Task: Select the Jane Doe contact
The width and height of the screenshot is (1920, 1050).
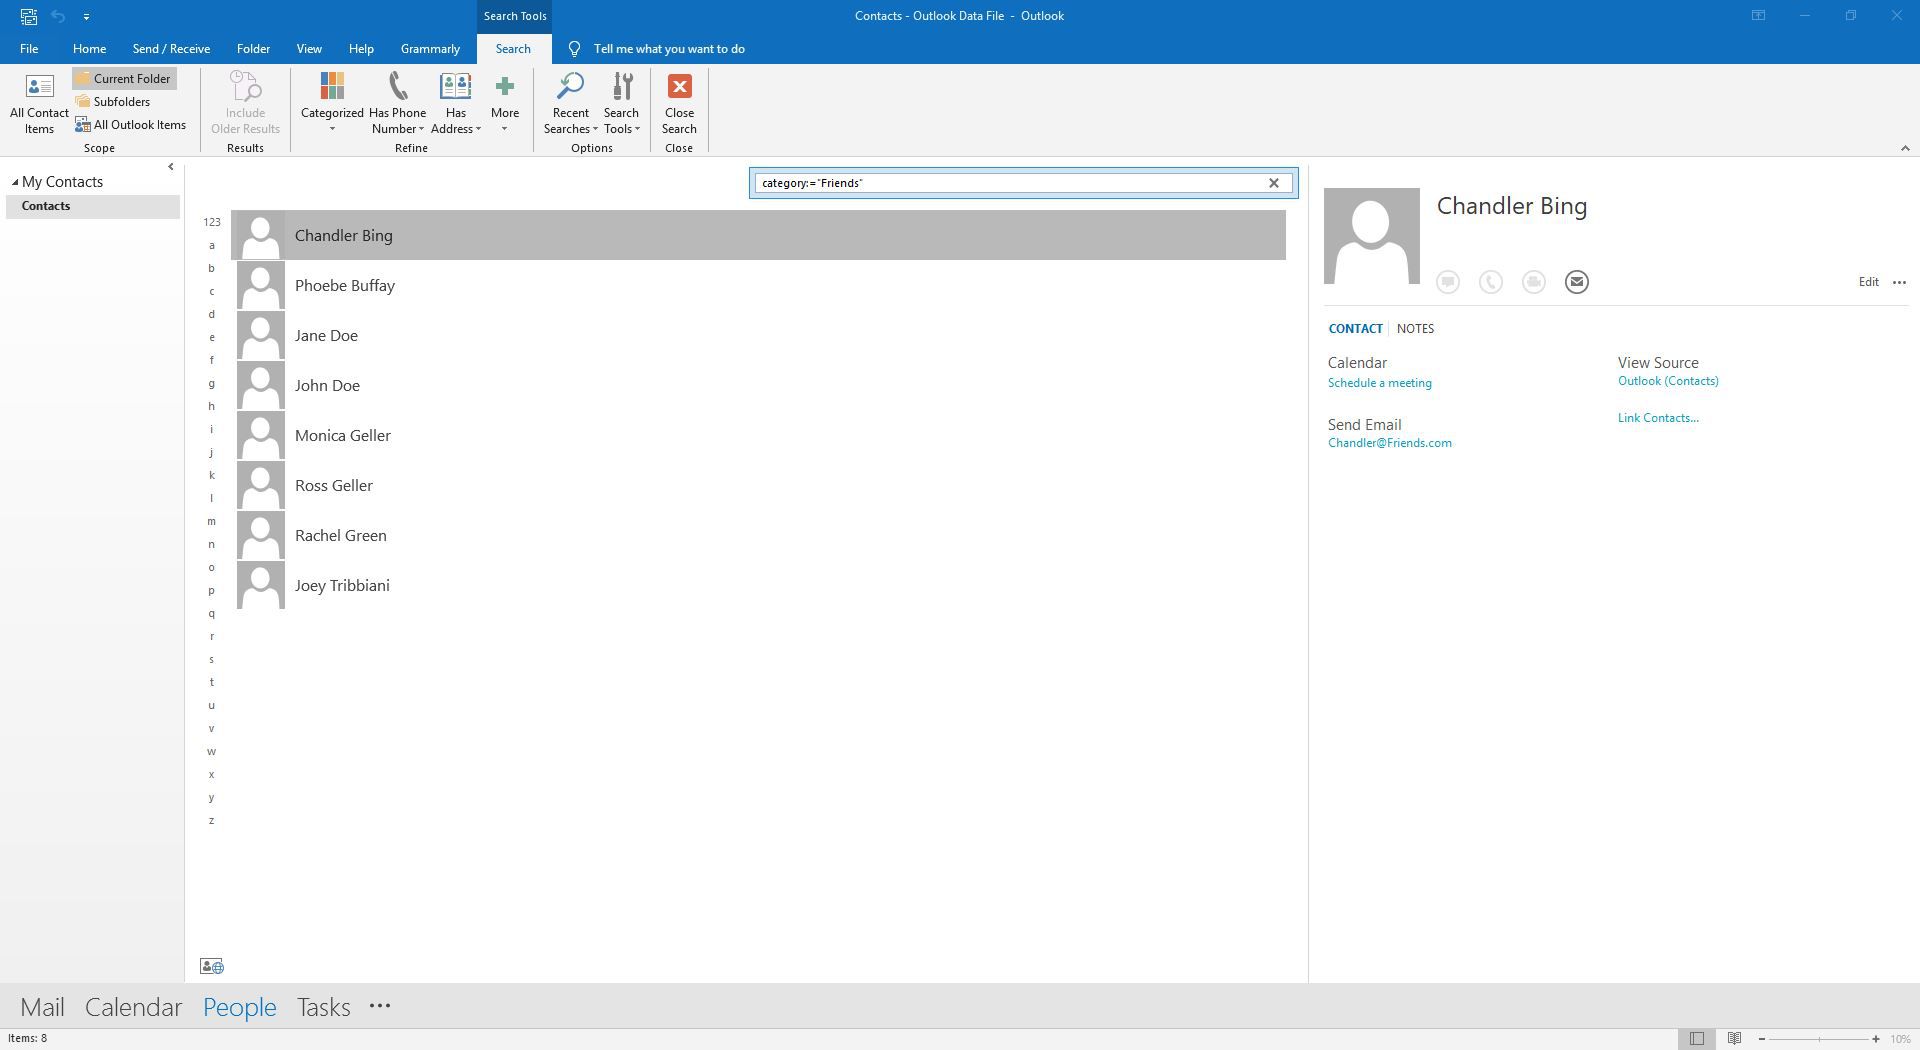Action: (760, 335)
